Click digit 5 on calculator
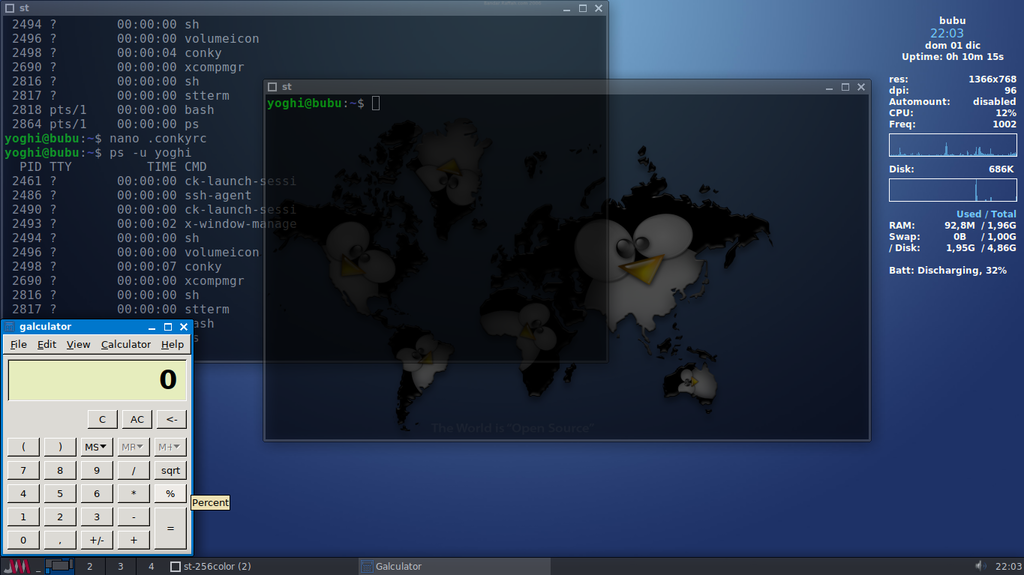Viewport: 1024px width, 575px height. [x=60, y=494]
